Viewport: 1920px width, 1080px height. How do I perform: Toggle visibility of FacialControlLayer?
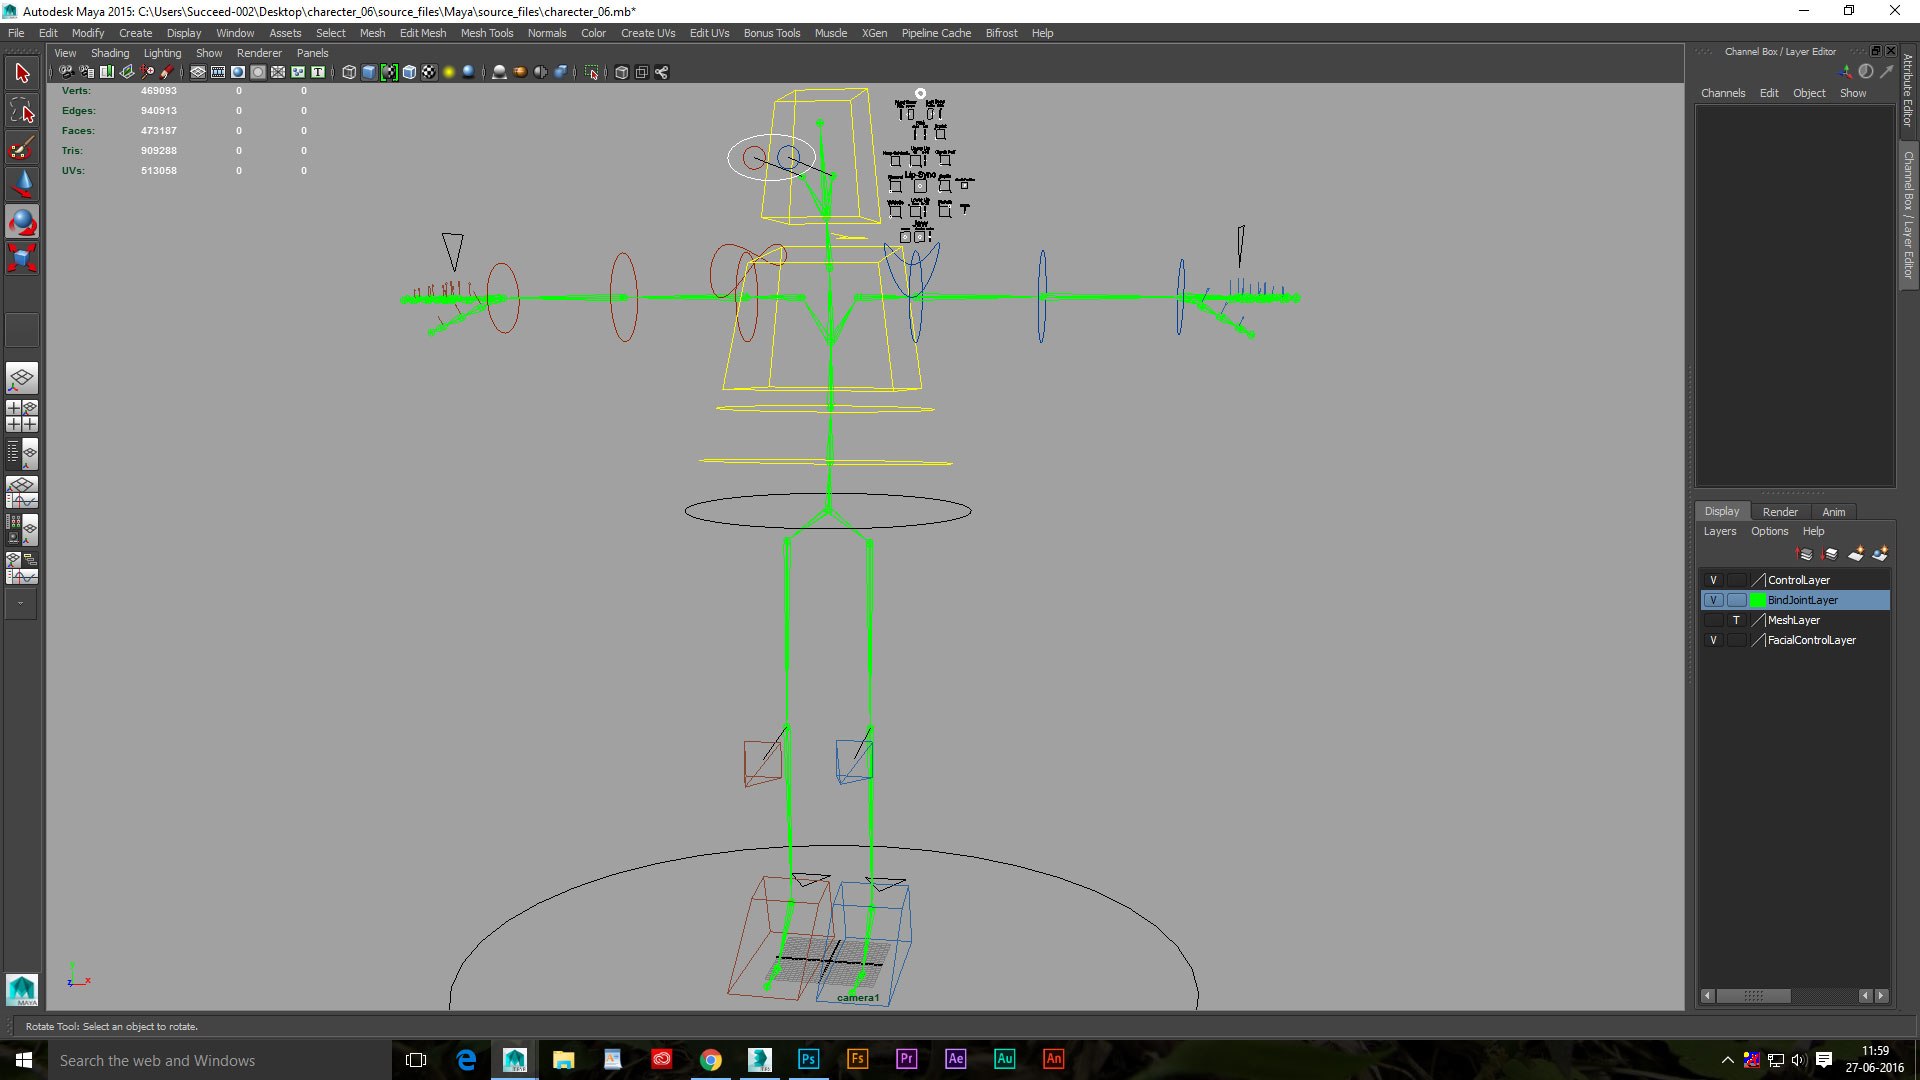coord(1713,640)
